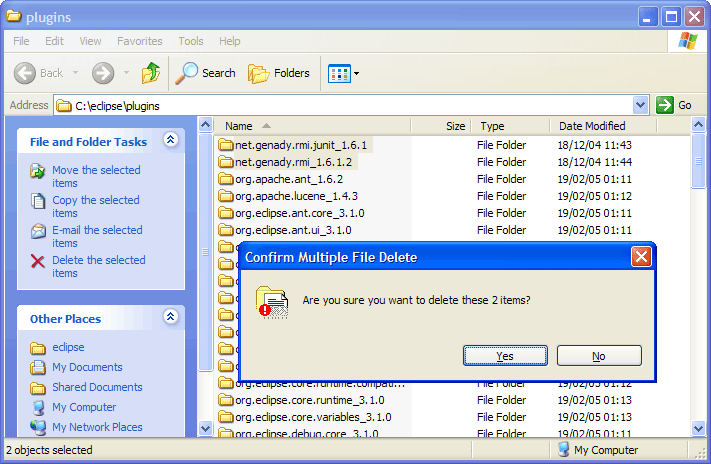
Task: Open the Back history dropdown arrow
Action: 75,73
